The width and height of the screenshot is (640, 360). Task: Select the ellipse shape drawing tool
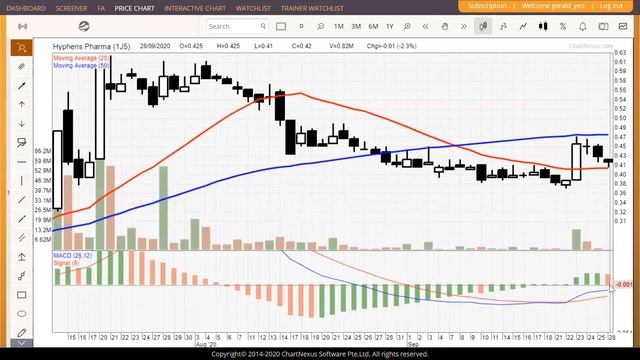[x=22, y=313]
